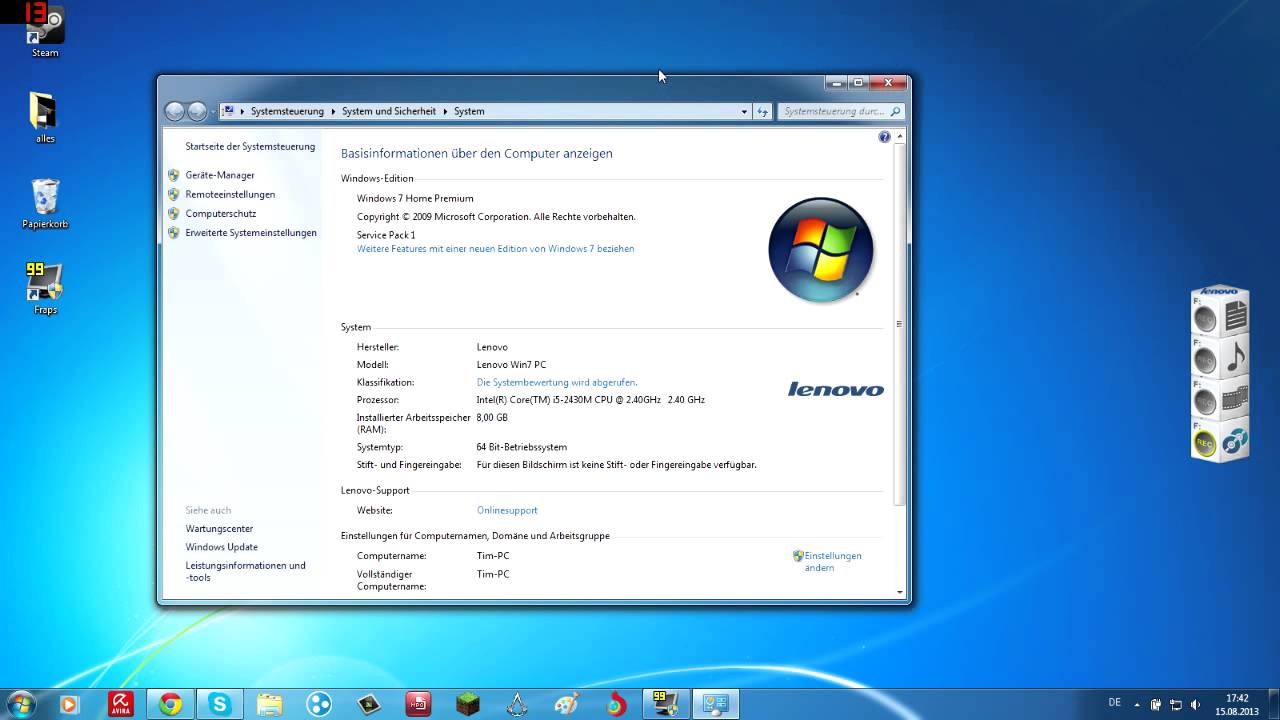Open the Papierkorb recycle bin icon
Viewport: 1280px width, 720px height.
click(x=45, y=204)
